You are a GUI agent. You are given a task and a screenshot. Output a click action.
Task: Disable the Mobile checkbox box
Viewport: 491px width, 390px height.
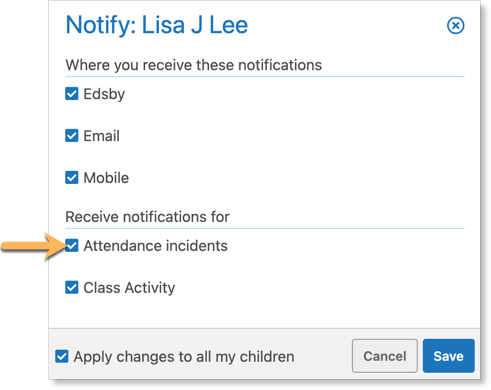(72, 178)
